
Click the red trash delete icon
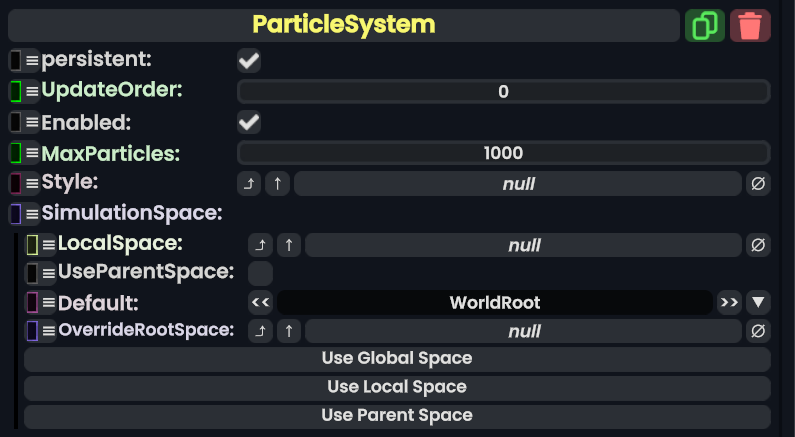tap(750, 25)
